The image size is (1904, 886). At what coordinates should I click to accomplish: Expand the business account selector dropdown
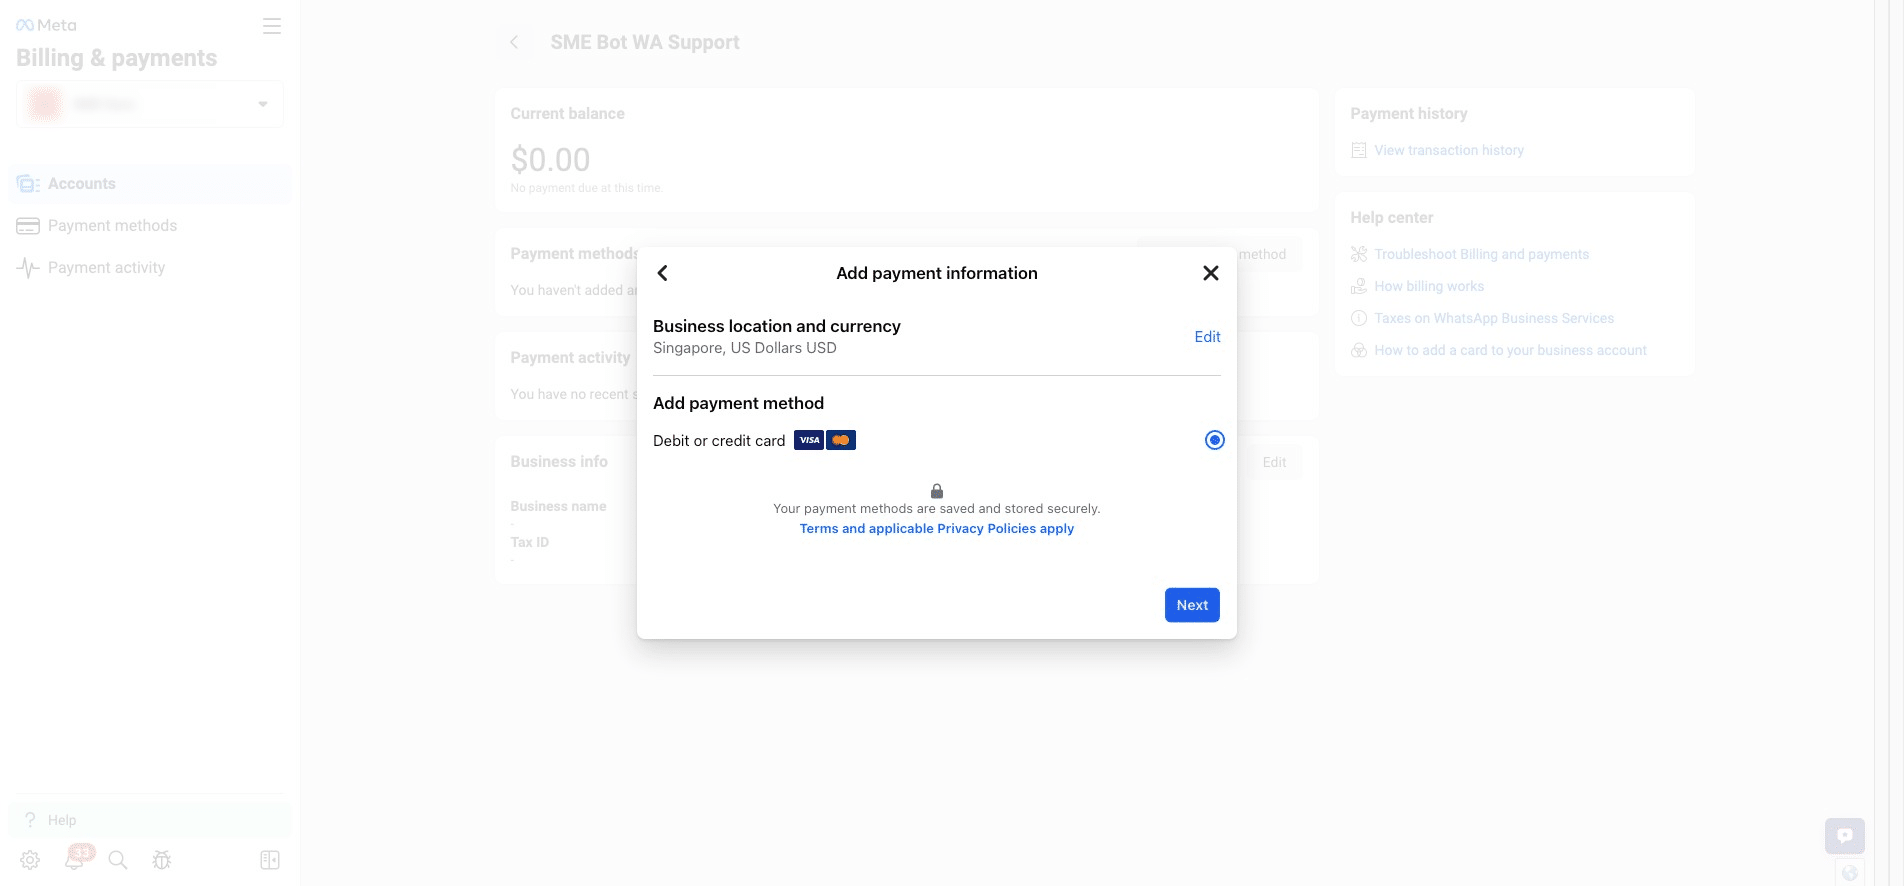(150, 104)
